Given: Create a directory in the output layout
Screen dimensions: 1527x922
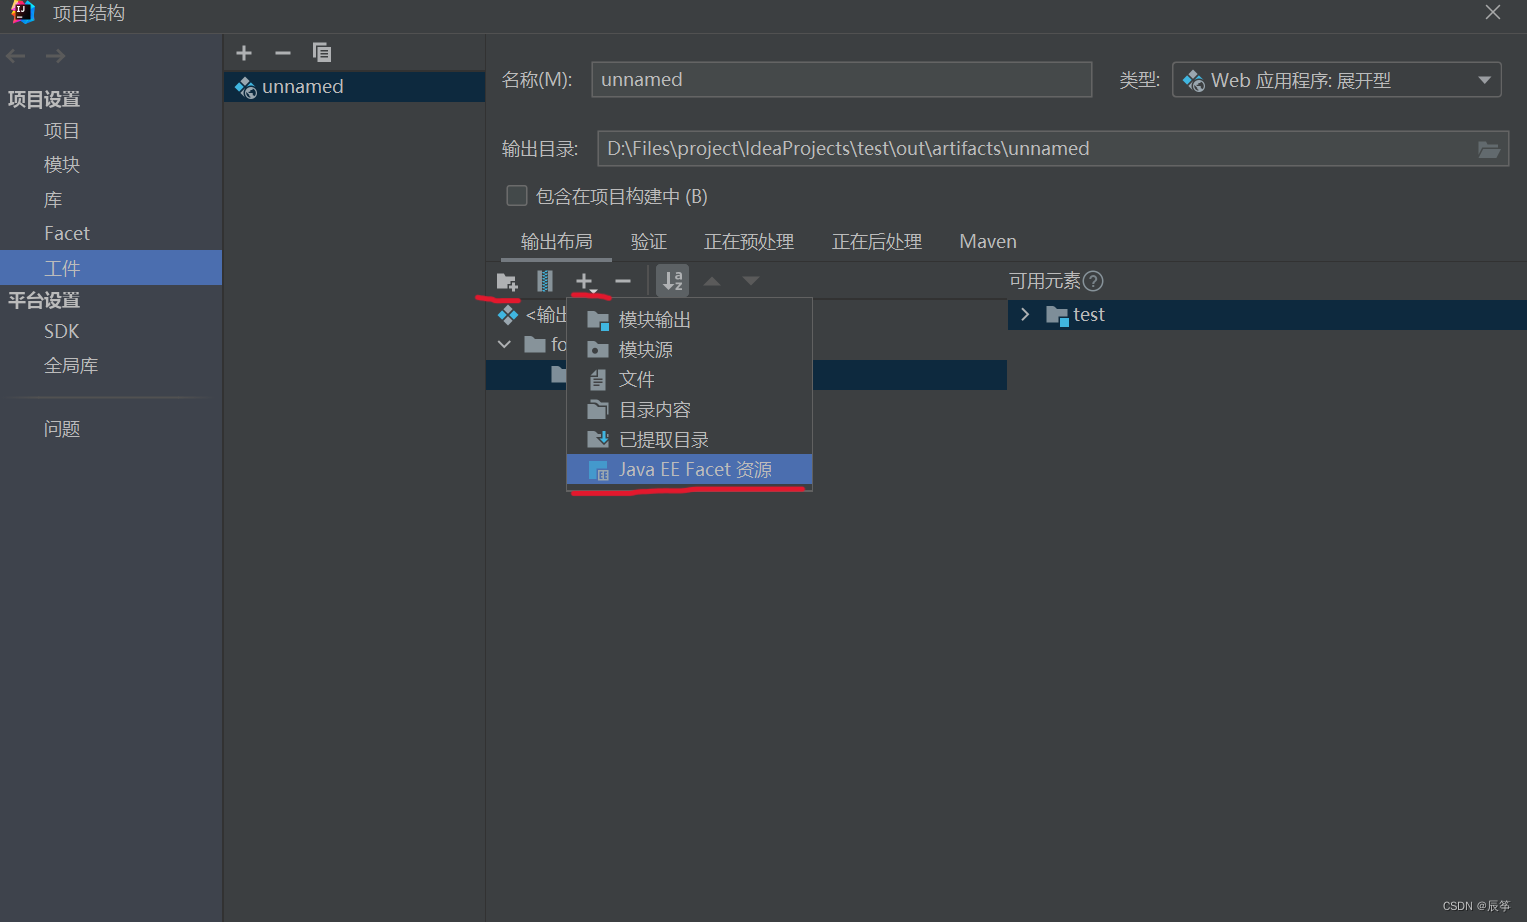Looking at the screenshot, I should coord(507,282).
